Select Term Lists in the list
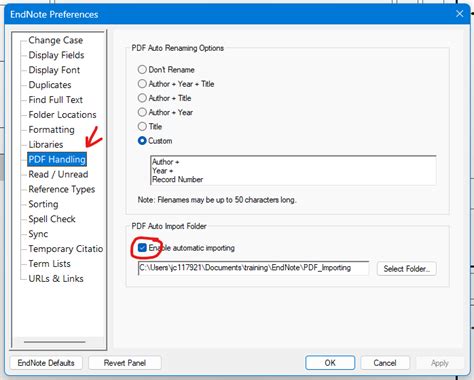Viewport: 474px width, 380px height. tap(49, 264)
